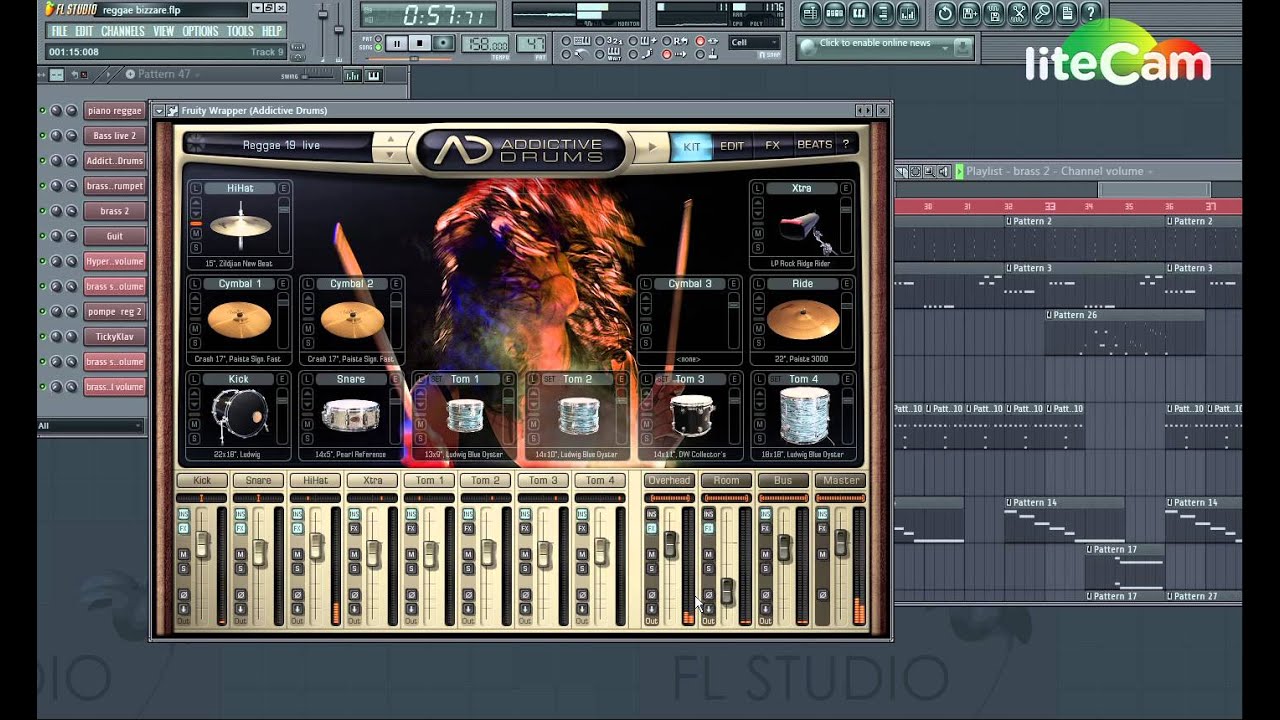This screenshot has width=1280, height=720.
Task: Click the phase invert button on Kick mixer channel
Action: point(184,595)
